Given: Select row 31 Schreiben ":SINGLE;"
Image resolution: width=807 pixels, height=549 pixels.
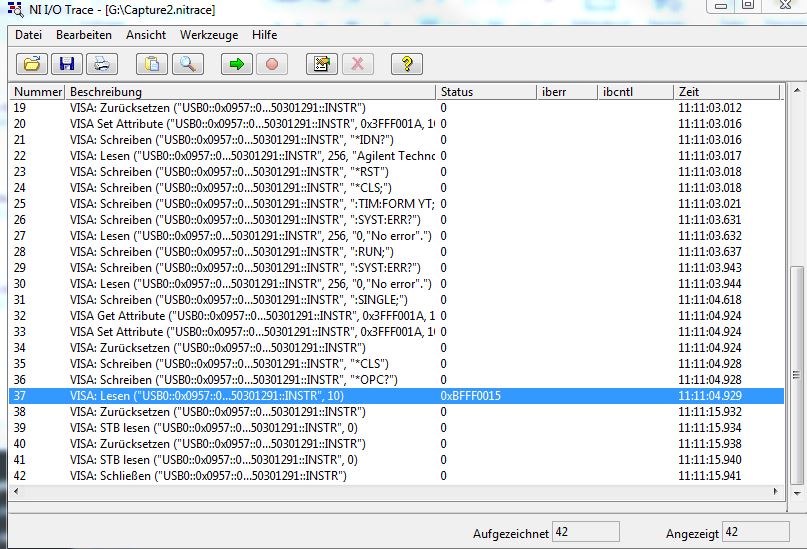Looking at the screenshot, I should [396, 299].
